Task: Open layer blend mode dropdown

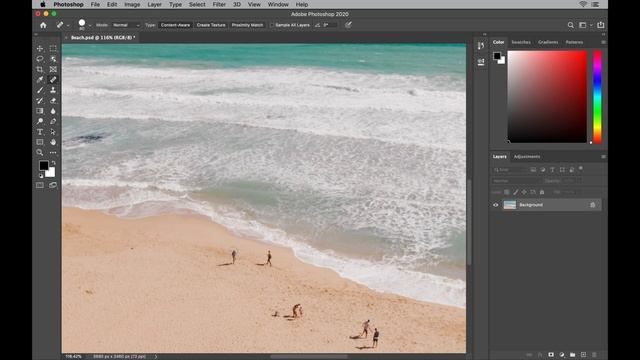Action: 517,181
